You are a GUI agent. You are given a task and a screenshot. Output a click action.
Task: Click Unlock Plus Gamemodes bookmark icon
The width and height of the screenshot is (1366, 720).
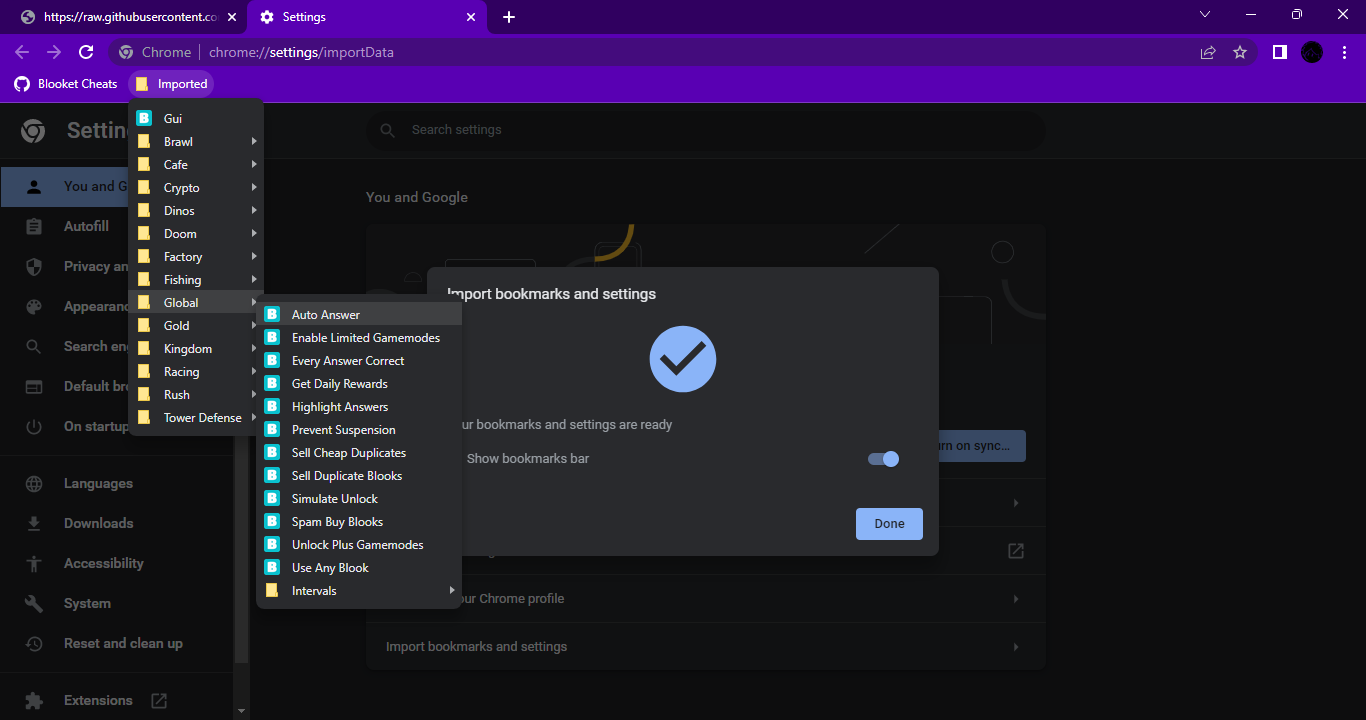[x=271, y=544]
